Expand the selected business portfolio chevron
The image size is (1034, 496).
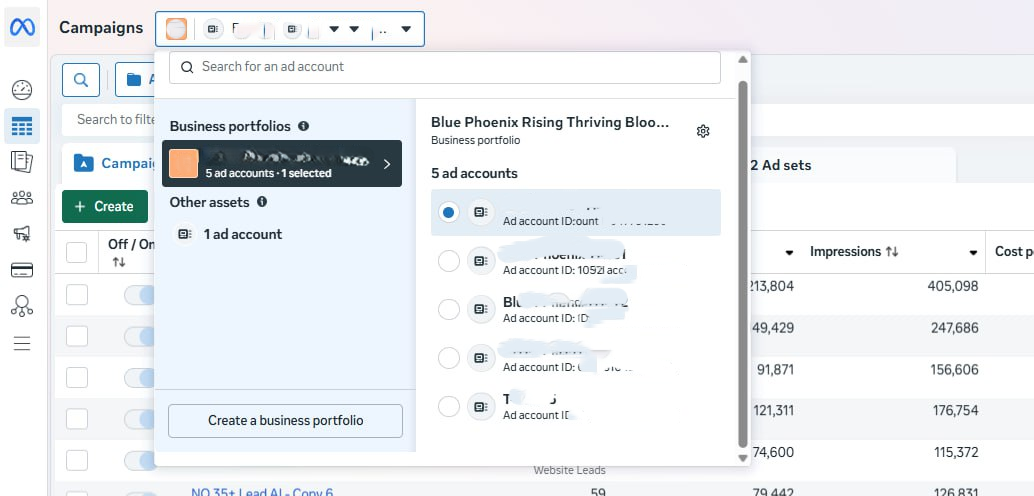(x=387, y=164)
